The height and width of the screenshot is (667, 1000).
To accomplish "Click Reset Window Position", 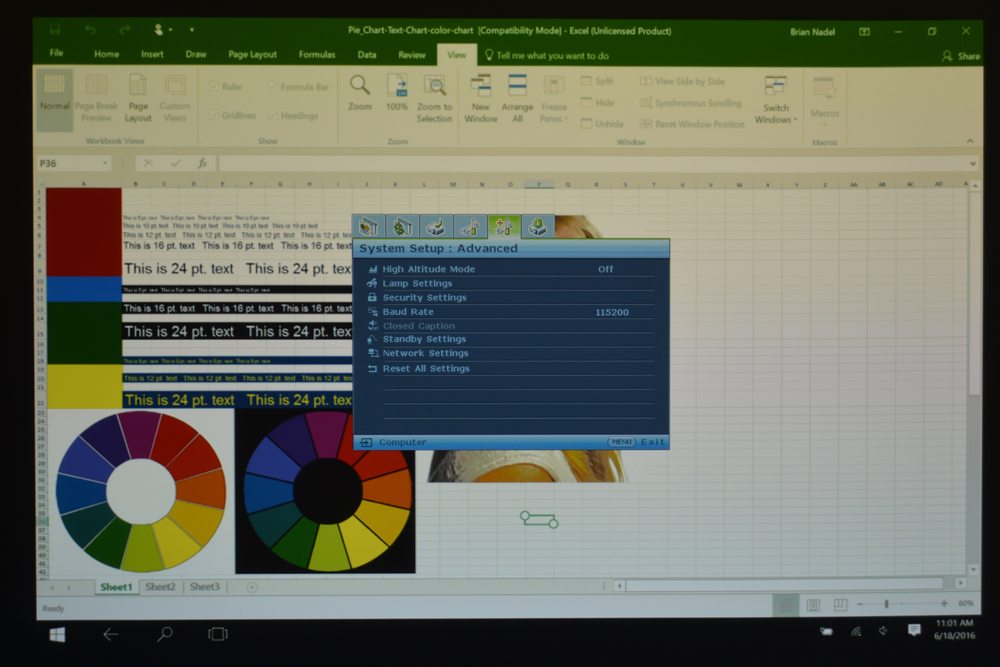I will click(692, 124).
